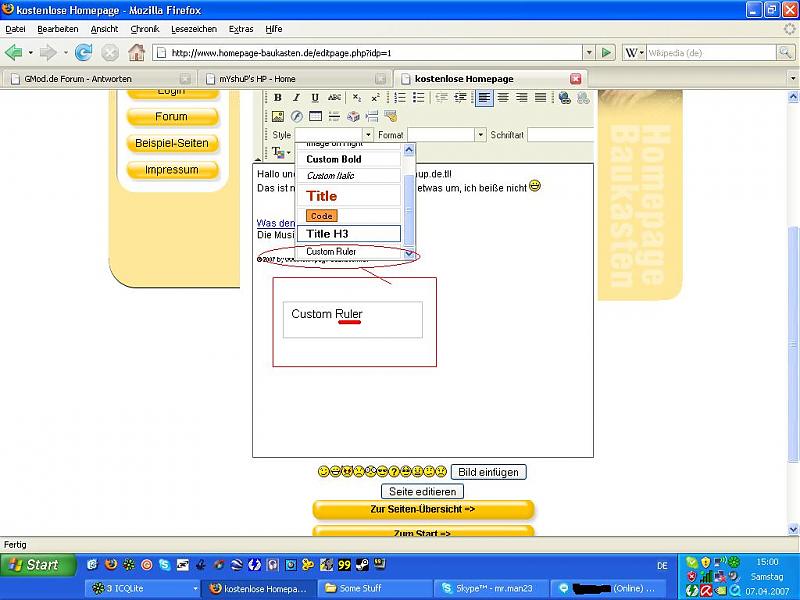The width and height of the screenshot is (800, 600).
Task: Click the Bild einfügen button
Action: (488, 472)
